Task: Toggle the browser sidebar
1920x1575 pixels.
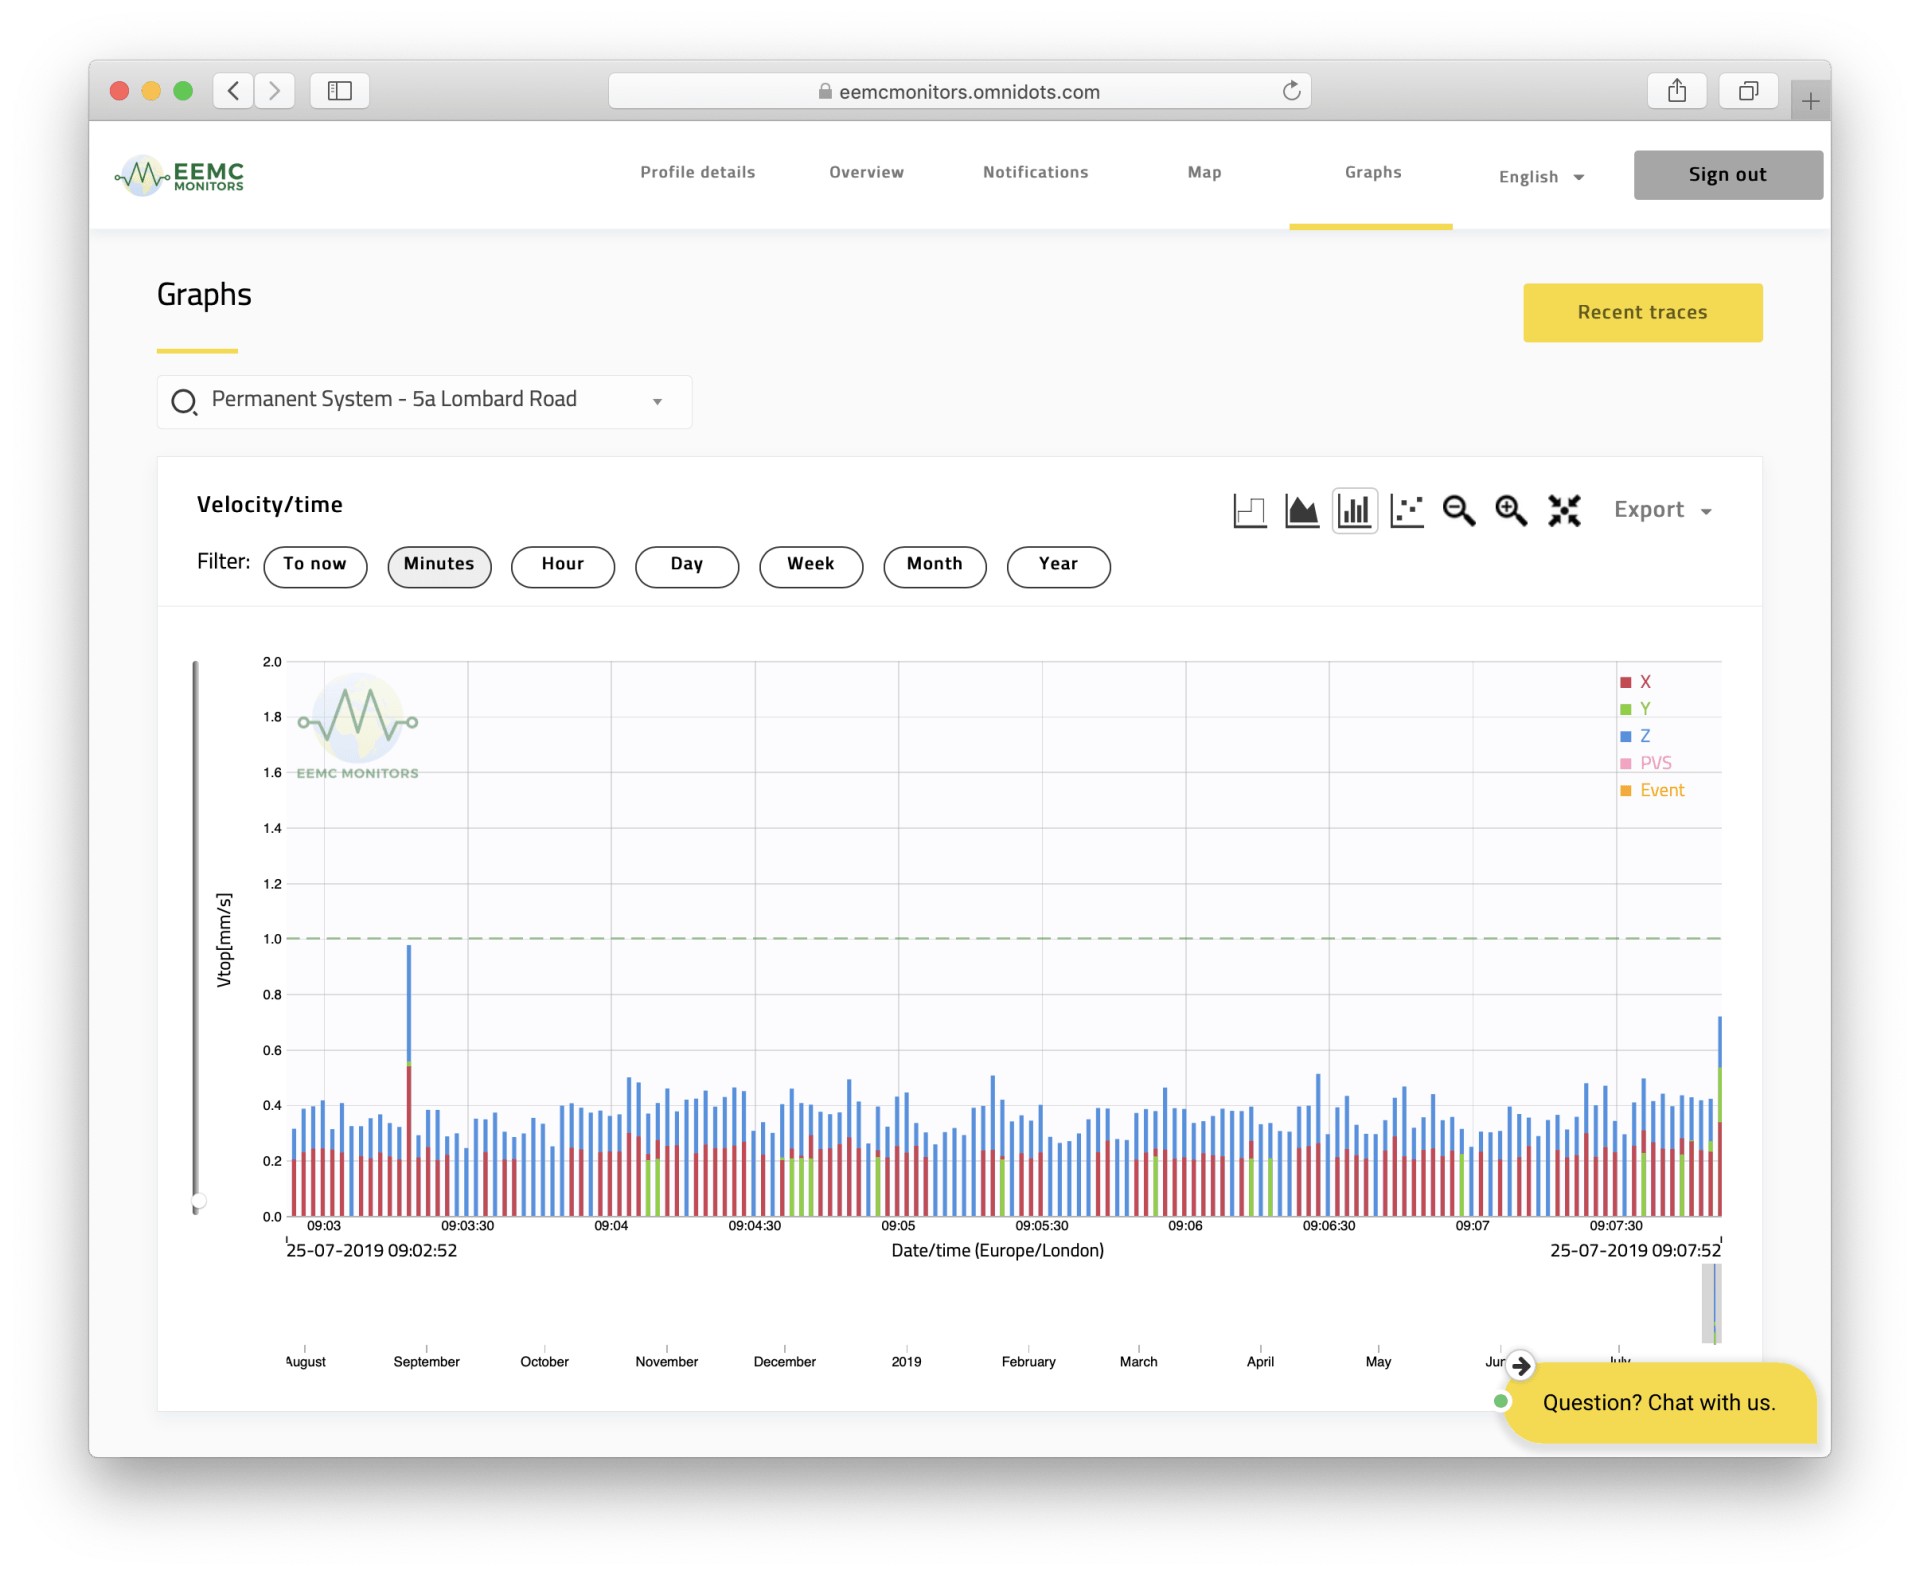Action: click(340, 91)
